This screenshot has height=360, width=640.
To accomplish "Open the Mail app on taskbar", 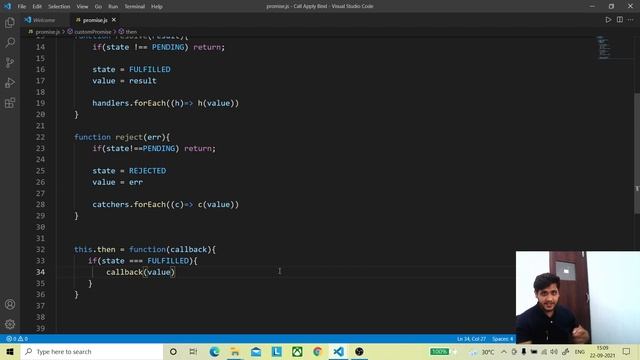I will (256, 351).
